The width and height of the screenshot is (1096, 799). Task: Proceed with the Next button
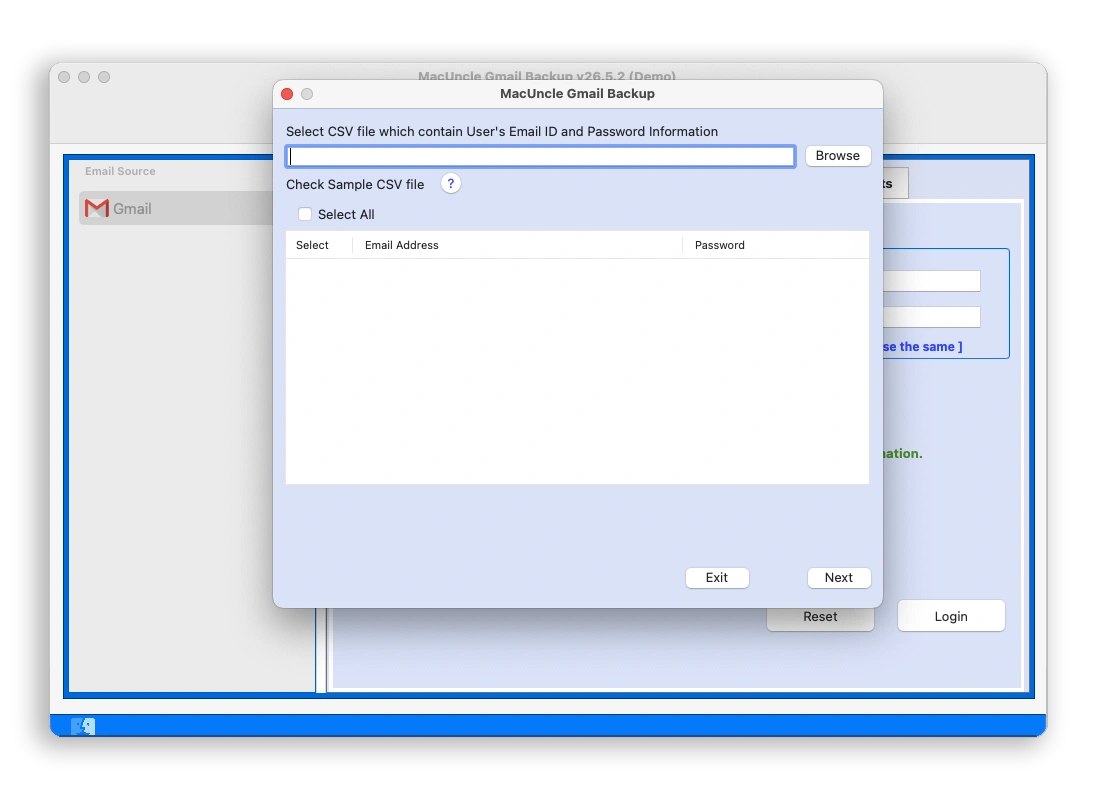[x=838, y=577]
